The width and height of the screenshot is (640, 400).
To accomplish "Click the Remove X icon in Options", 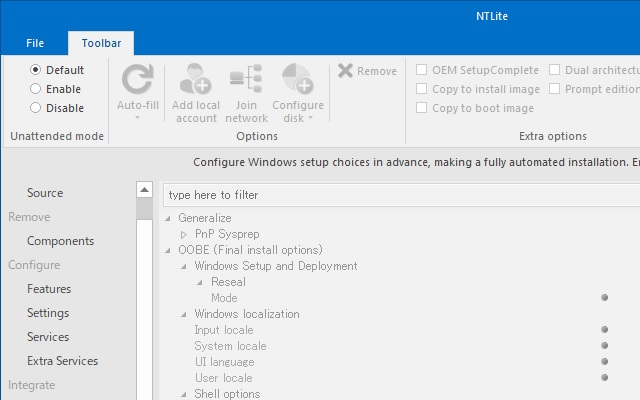I will 345,71.
